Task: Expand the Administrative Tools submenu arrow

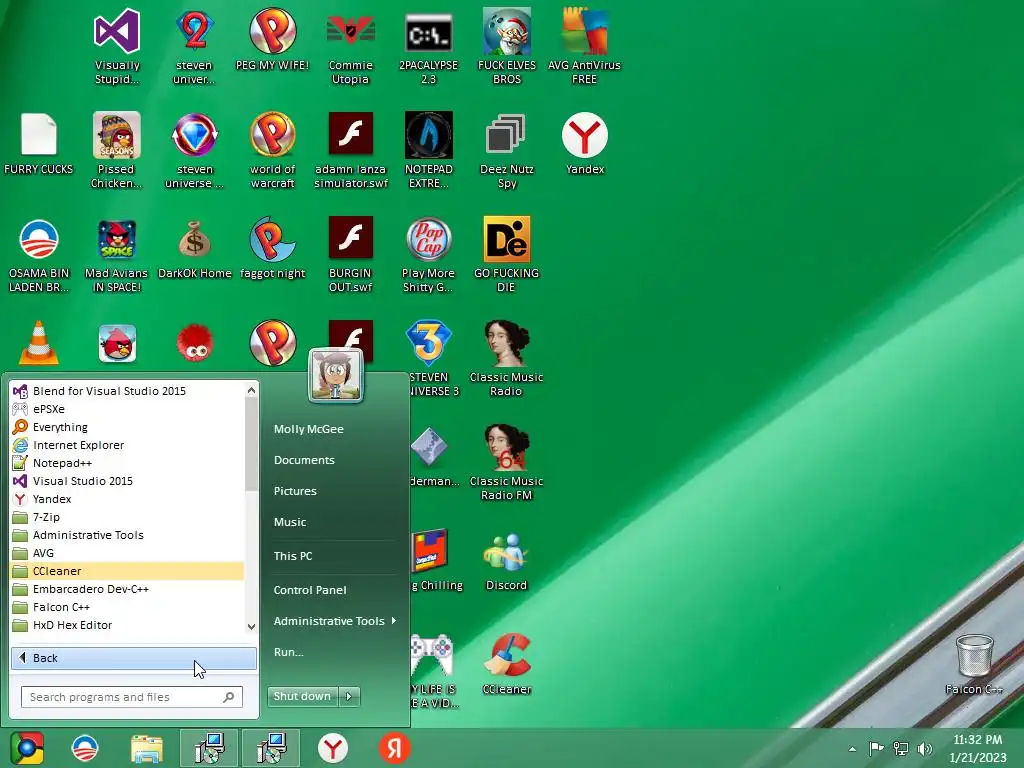Action: click(x=394, y=620)
